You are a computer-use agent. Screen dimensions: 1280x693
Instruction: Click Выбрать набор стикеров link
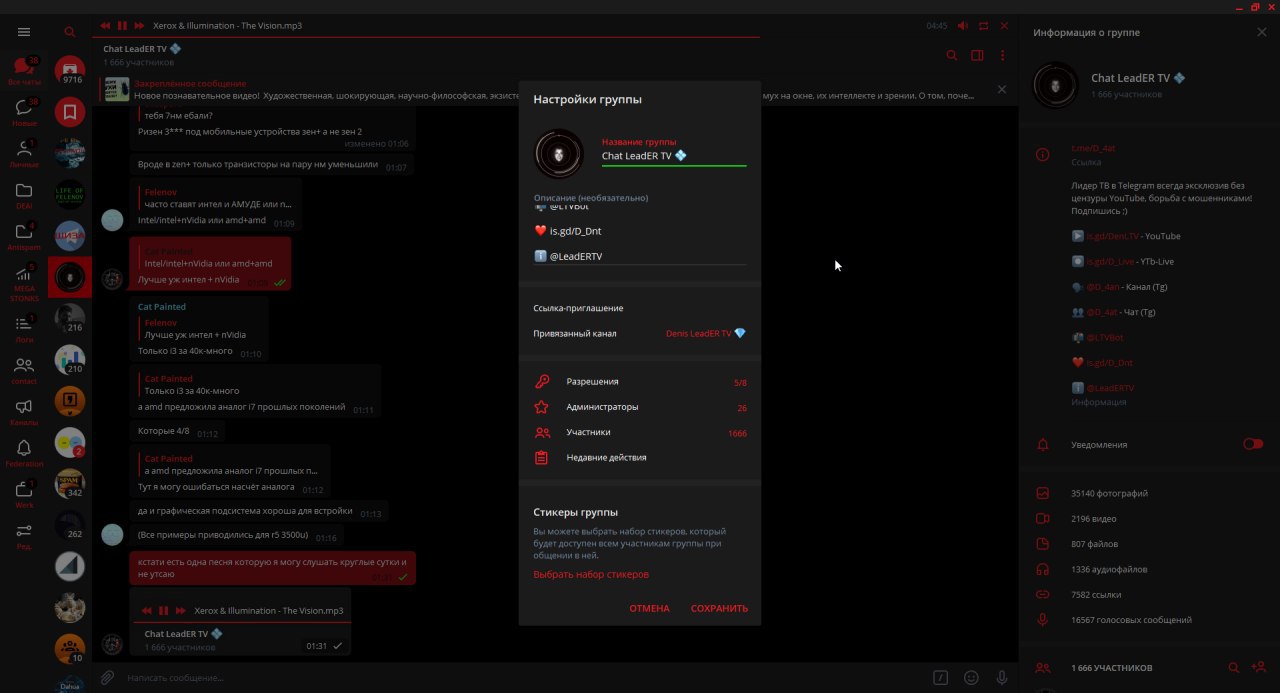point(591,575)
